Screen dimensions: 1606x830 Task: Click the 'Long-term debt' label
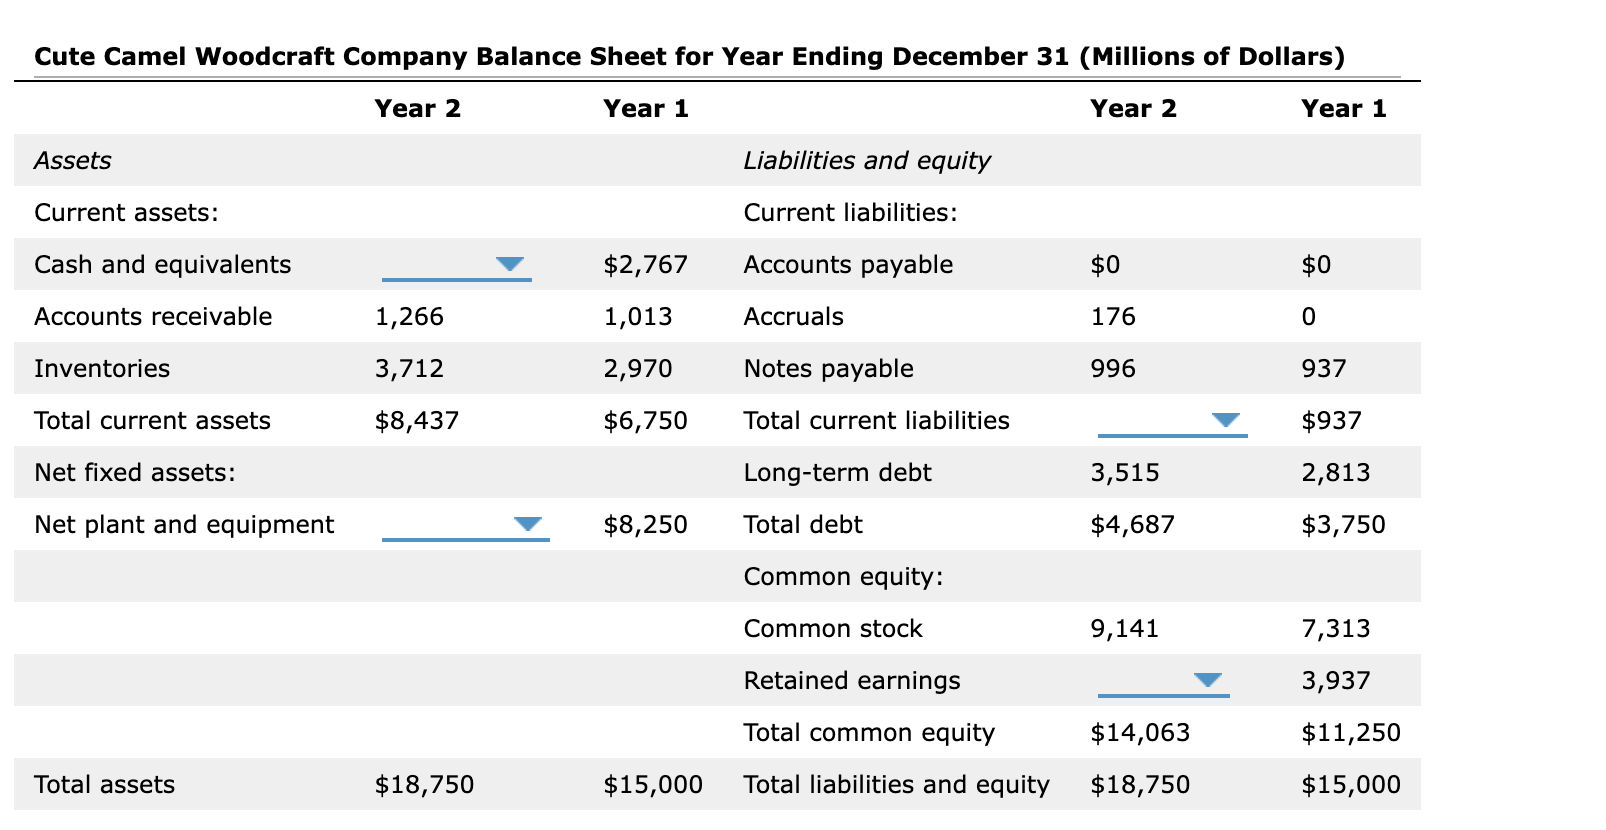(x=838, y=473)
